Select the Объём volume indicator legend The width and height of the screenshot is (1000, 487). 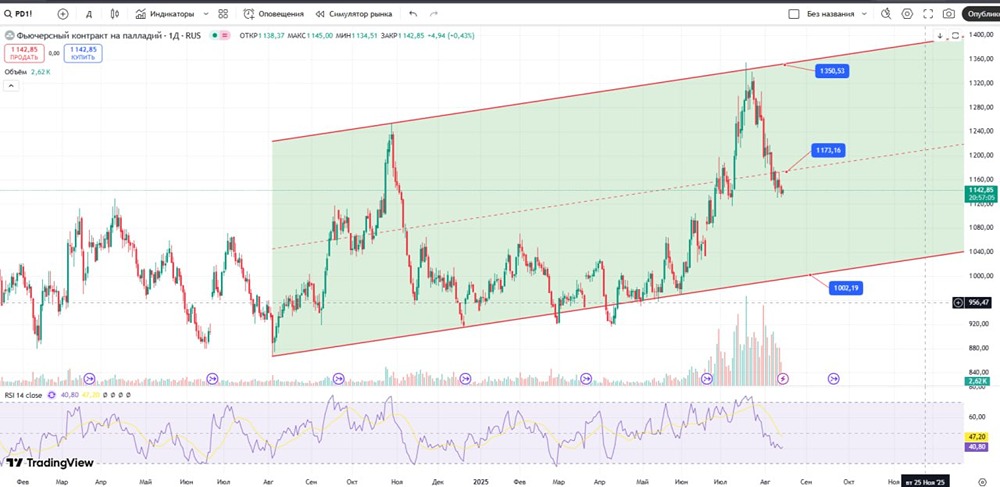16,72
